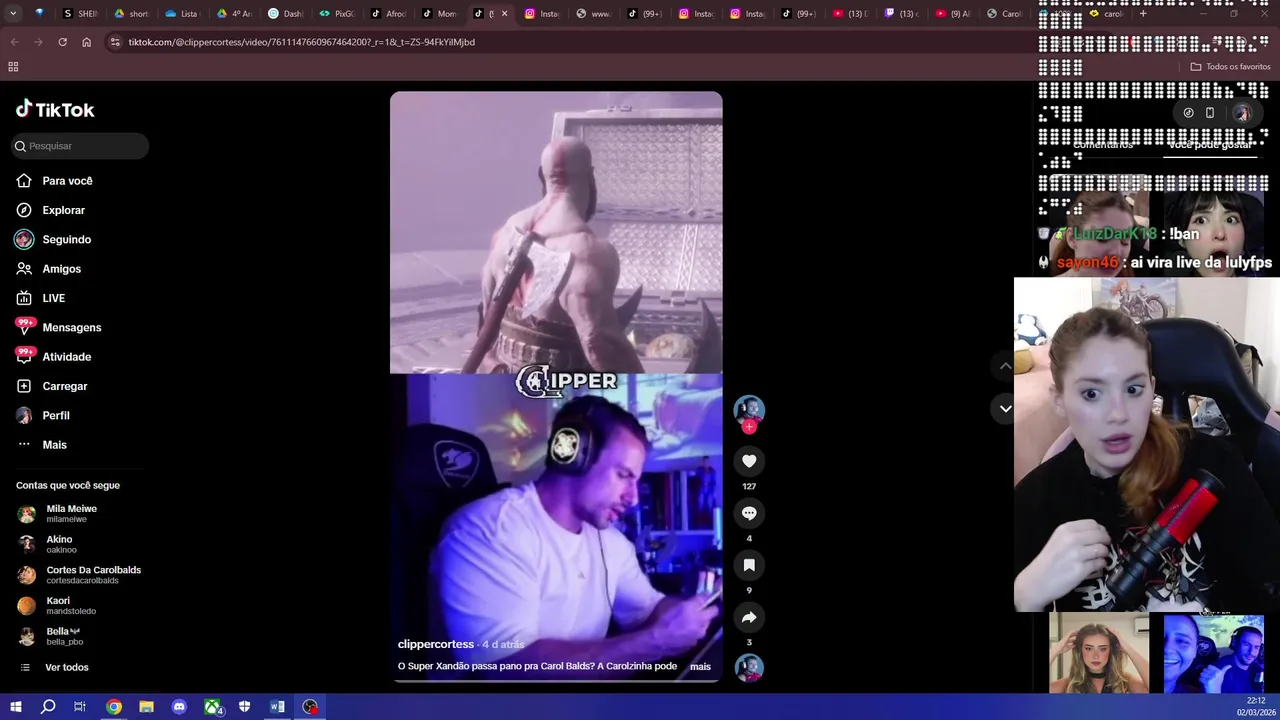Click browser home button
The image size is (1280, 720).
[x=86, y=42]
